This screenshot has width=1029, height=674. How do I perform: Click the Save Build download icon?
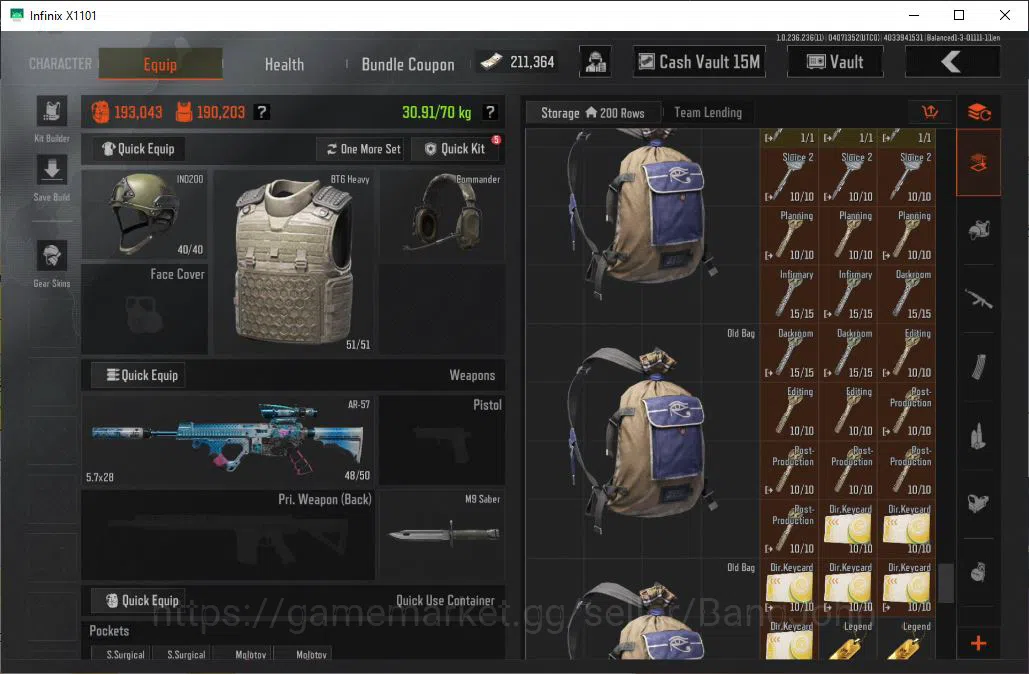52,171
